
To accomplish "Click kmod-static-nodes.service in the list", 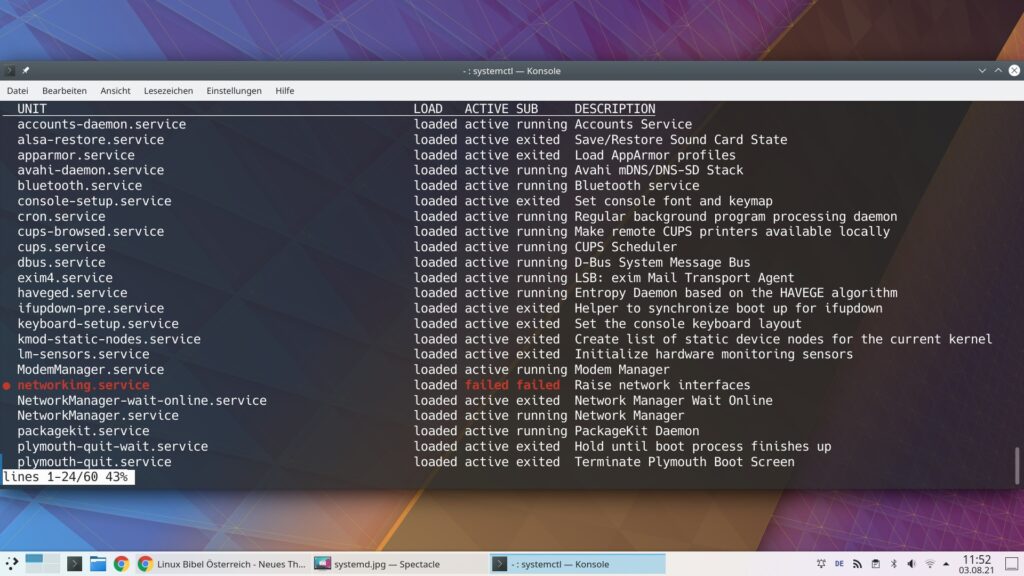I will 109,340.
